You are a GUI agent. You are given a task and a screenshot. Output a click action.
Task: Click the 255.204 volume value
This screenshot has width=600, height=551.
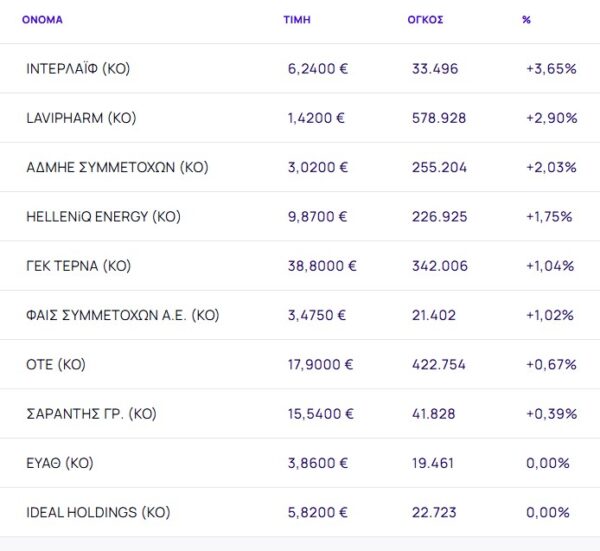coord(439,167)
